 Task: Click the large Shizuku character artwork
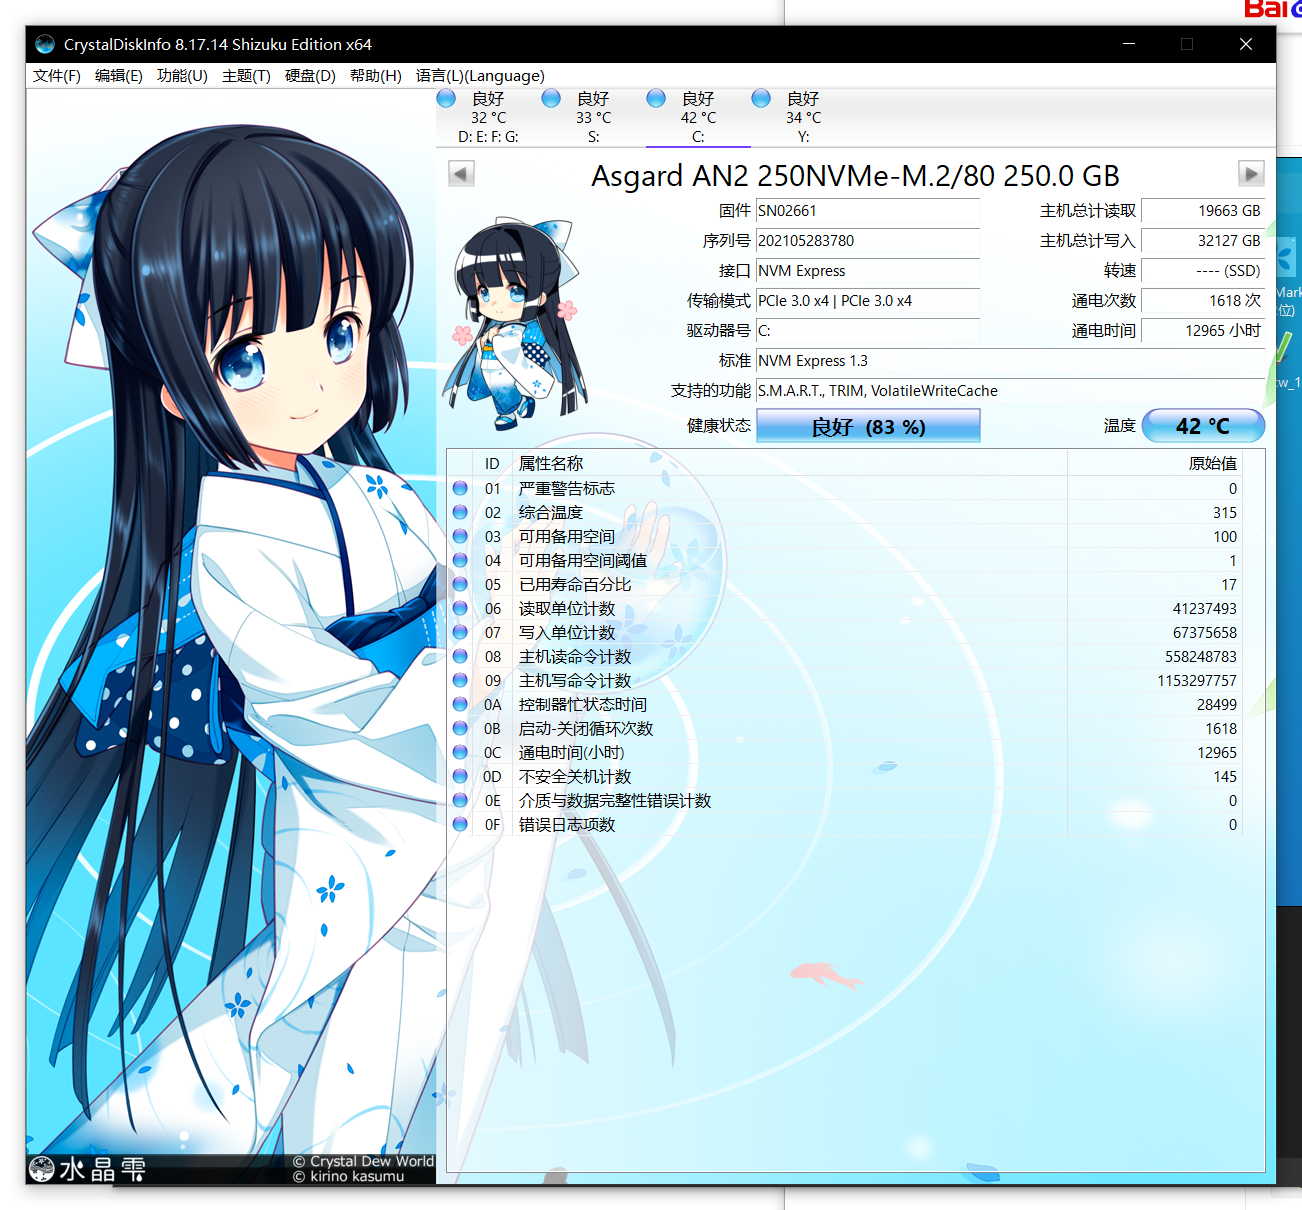[x=231, y=620]
